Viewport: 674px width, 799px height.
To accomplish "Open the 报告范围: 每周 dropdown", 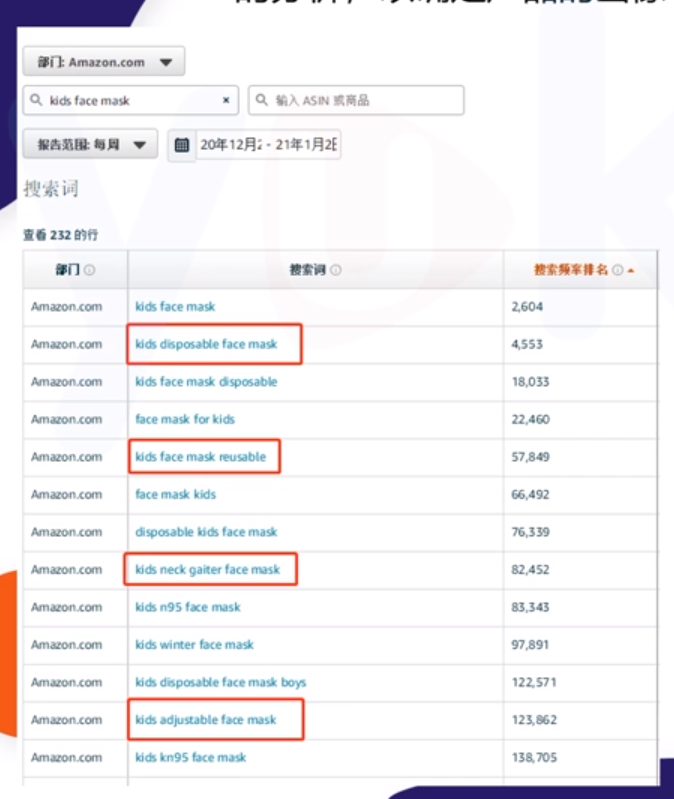I will tap(90, 145).
